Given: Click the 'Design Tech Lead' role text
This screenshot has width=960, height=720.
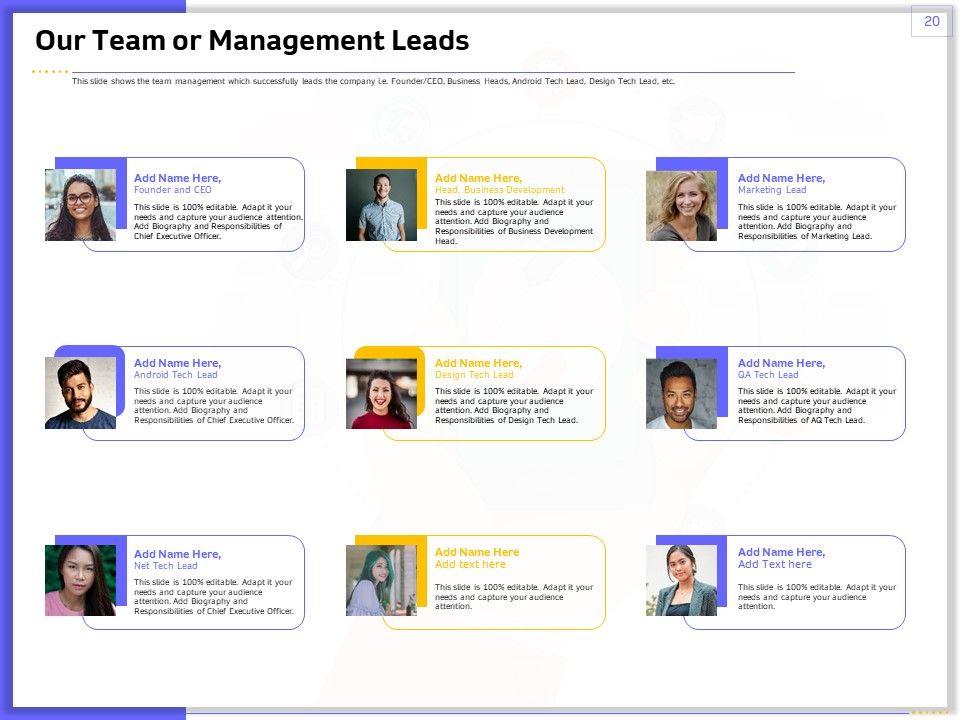Looking at the screenshot, I should 474,375.
